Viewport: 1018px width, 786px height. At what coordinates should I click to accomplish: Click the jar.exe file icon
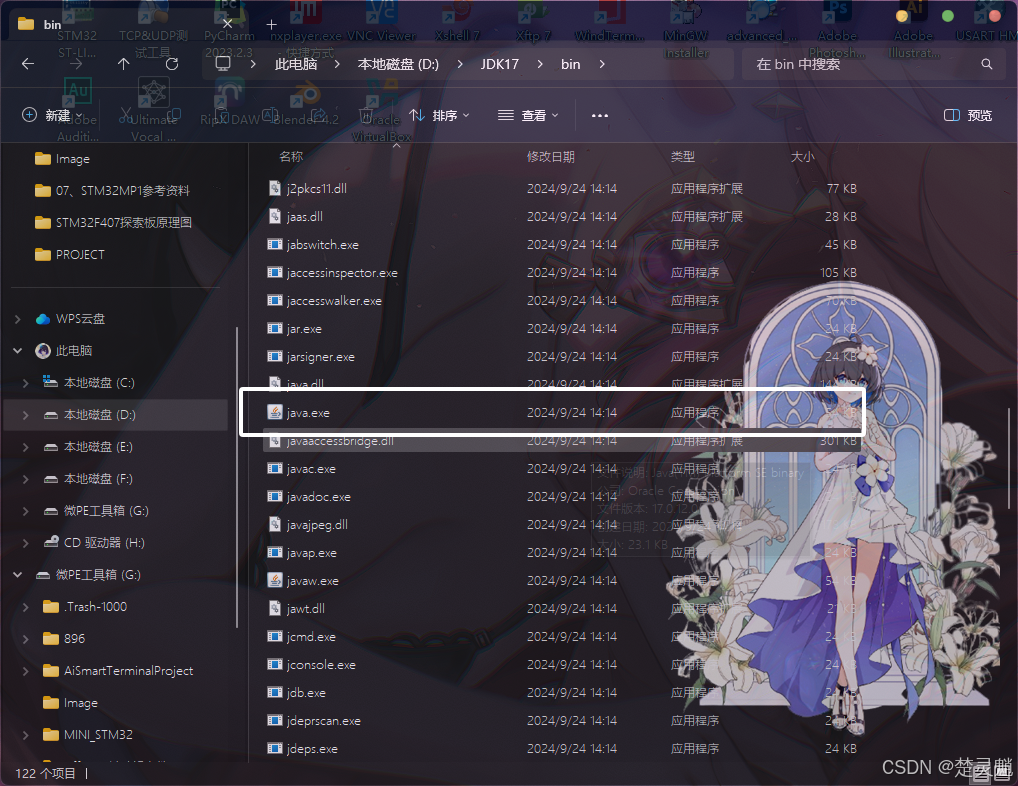click(x=275, y=328)
